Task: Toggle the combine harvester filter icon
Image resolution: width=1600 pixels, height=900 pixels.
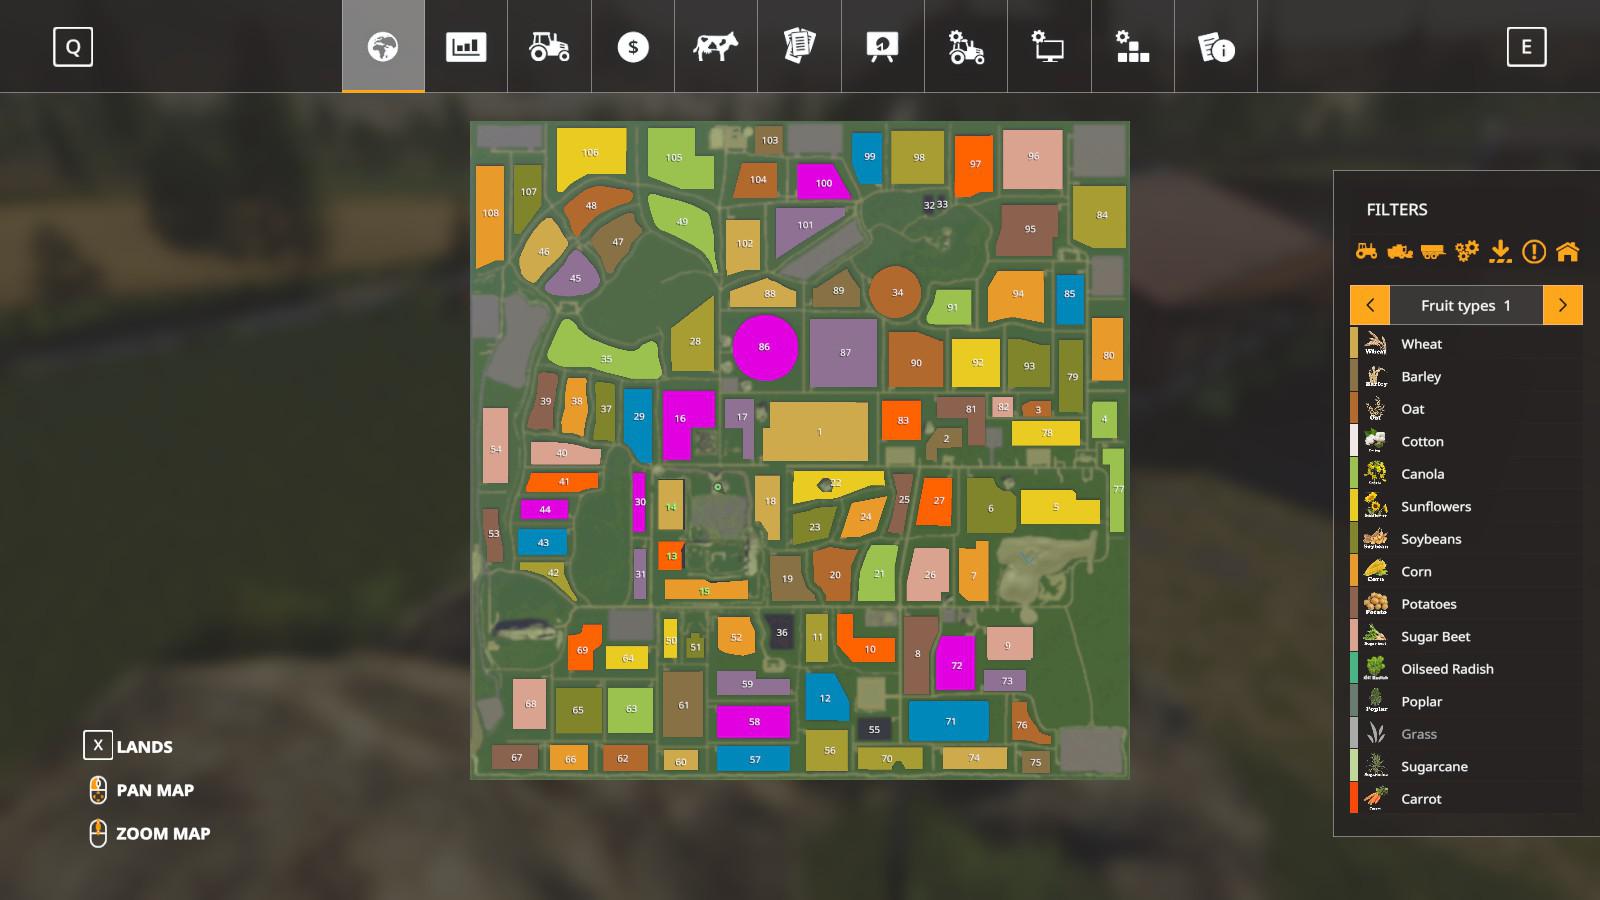Action: click(x=1399, y=252)
